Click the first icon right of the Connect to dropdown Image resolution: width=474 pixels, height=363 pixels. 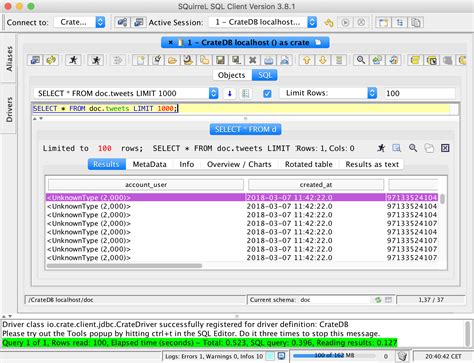(x=122, y=22)
